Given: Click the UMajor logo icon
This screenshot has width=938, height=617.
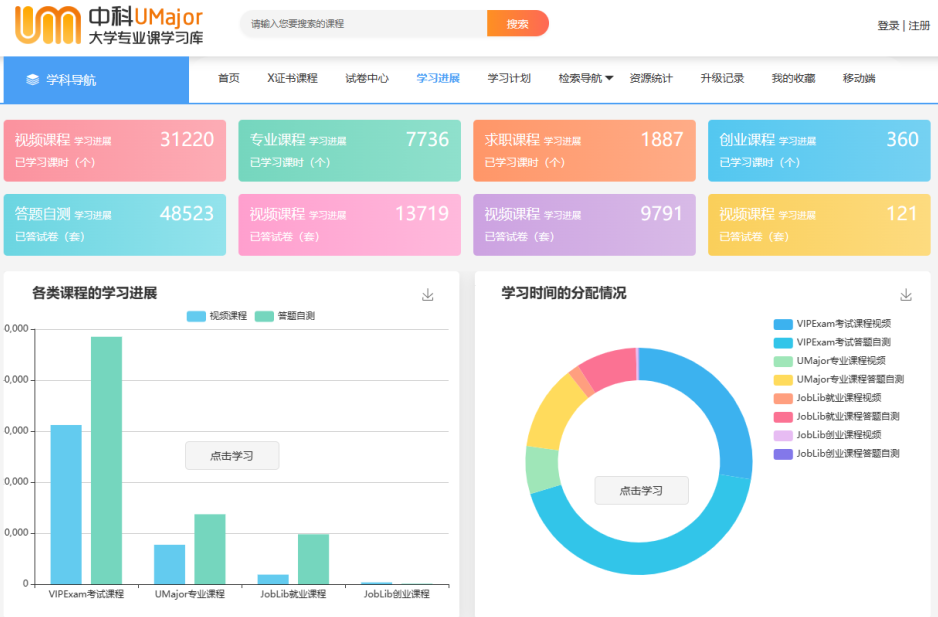Looking at the screenshot, I should (46, 25).
